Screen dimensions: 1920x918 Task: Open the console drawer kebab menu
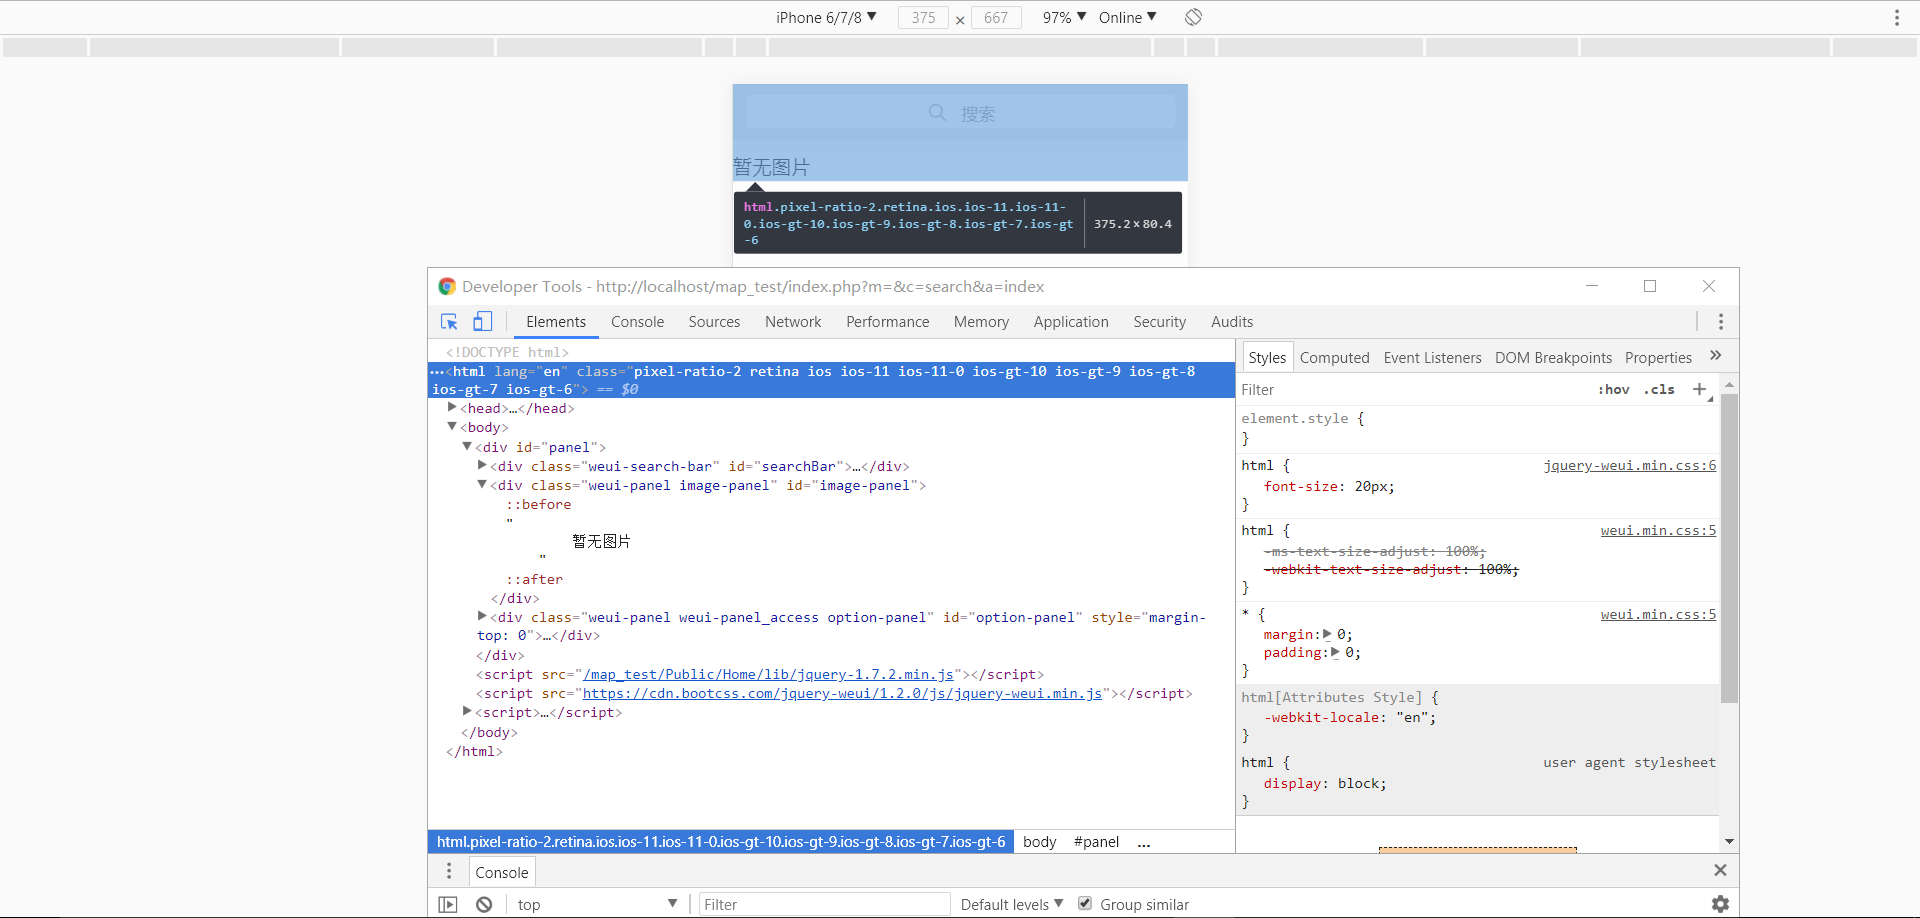(449, 871)
